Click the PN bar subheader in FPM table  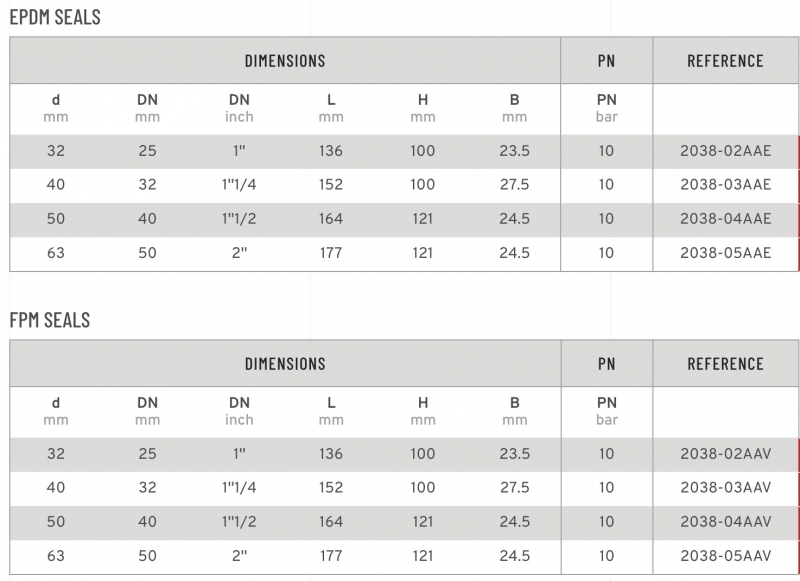[x=606, y=411]
